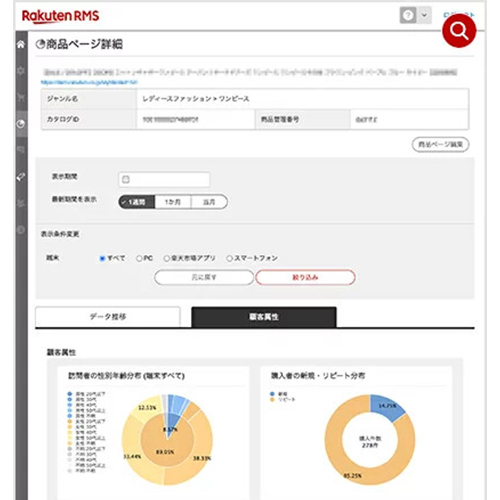Select the 1か月 period toggle
The height and width of the screenshot is (500, 500).
pyautogui.click(x=173, y=202)
